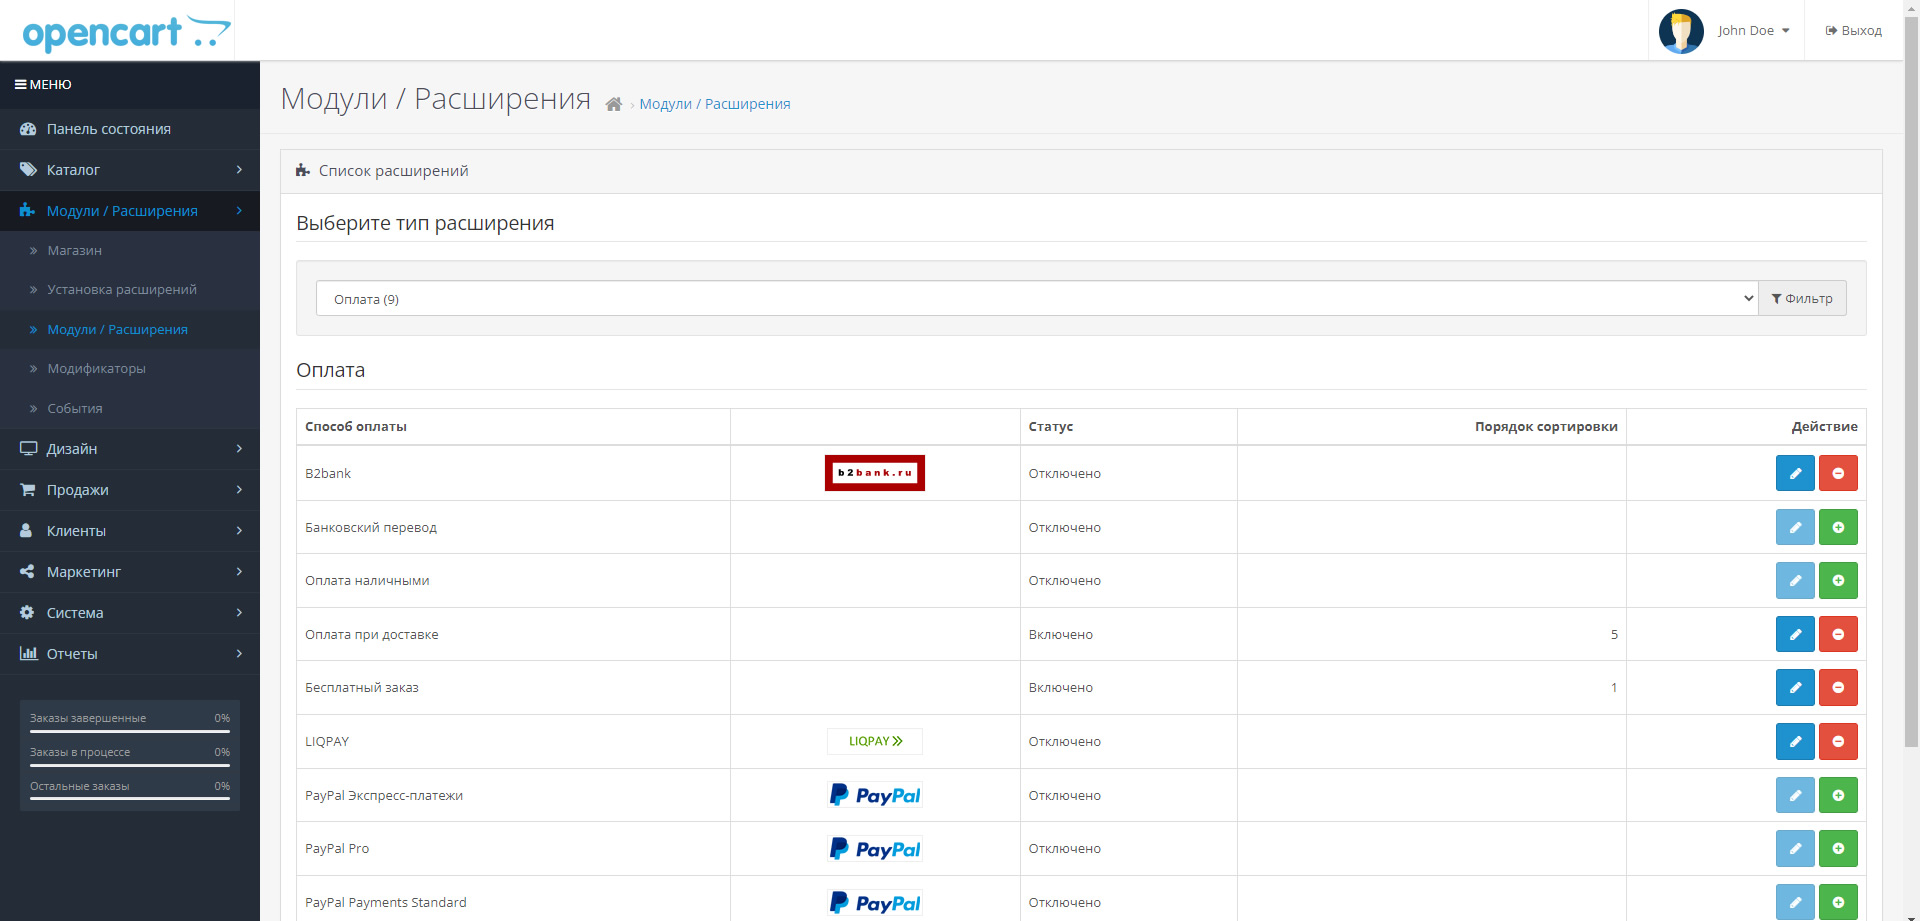Open the John Doe user dropdown
Image resolution: width=1920 pixels, height=921 pixels.
(1753, 31)
